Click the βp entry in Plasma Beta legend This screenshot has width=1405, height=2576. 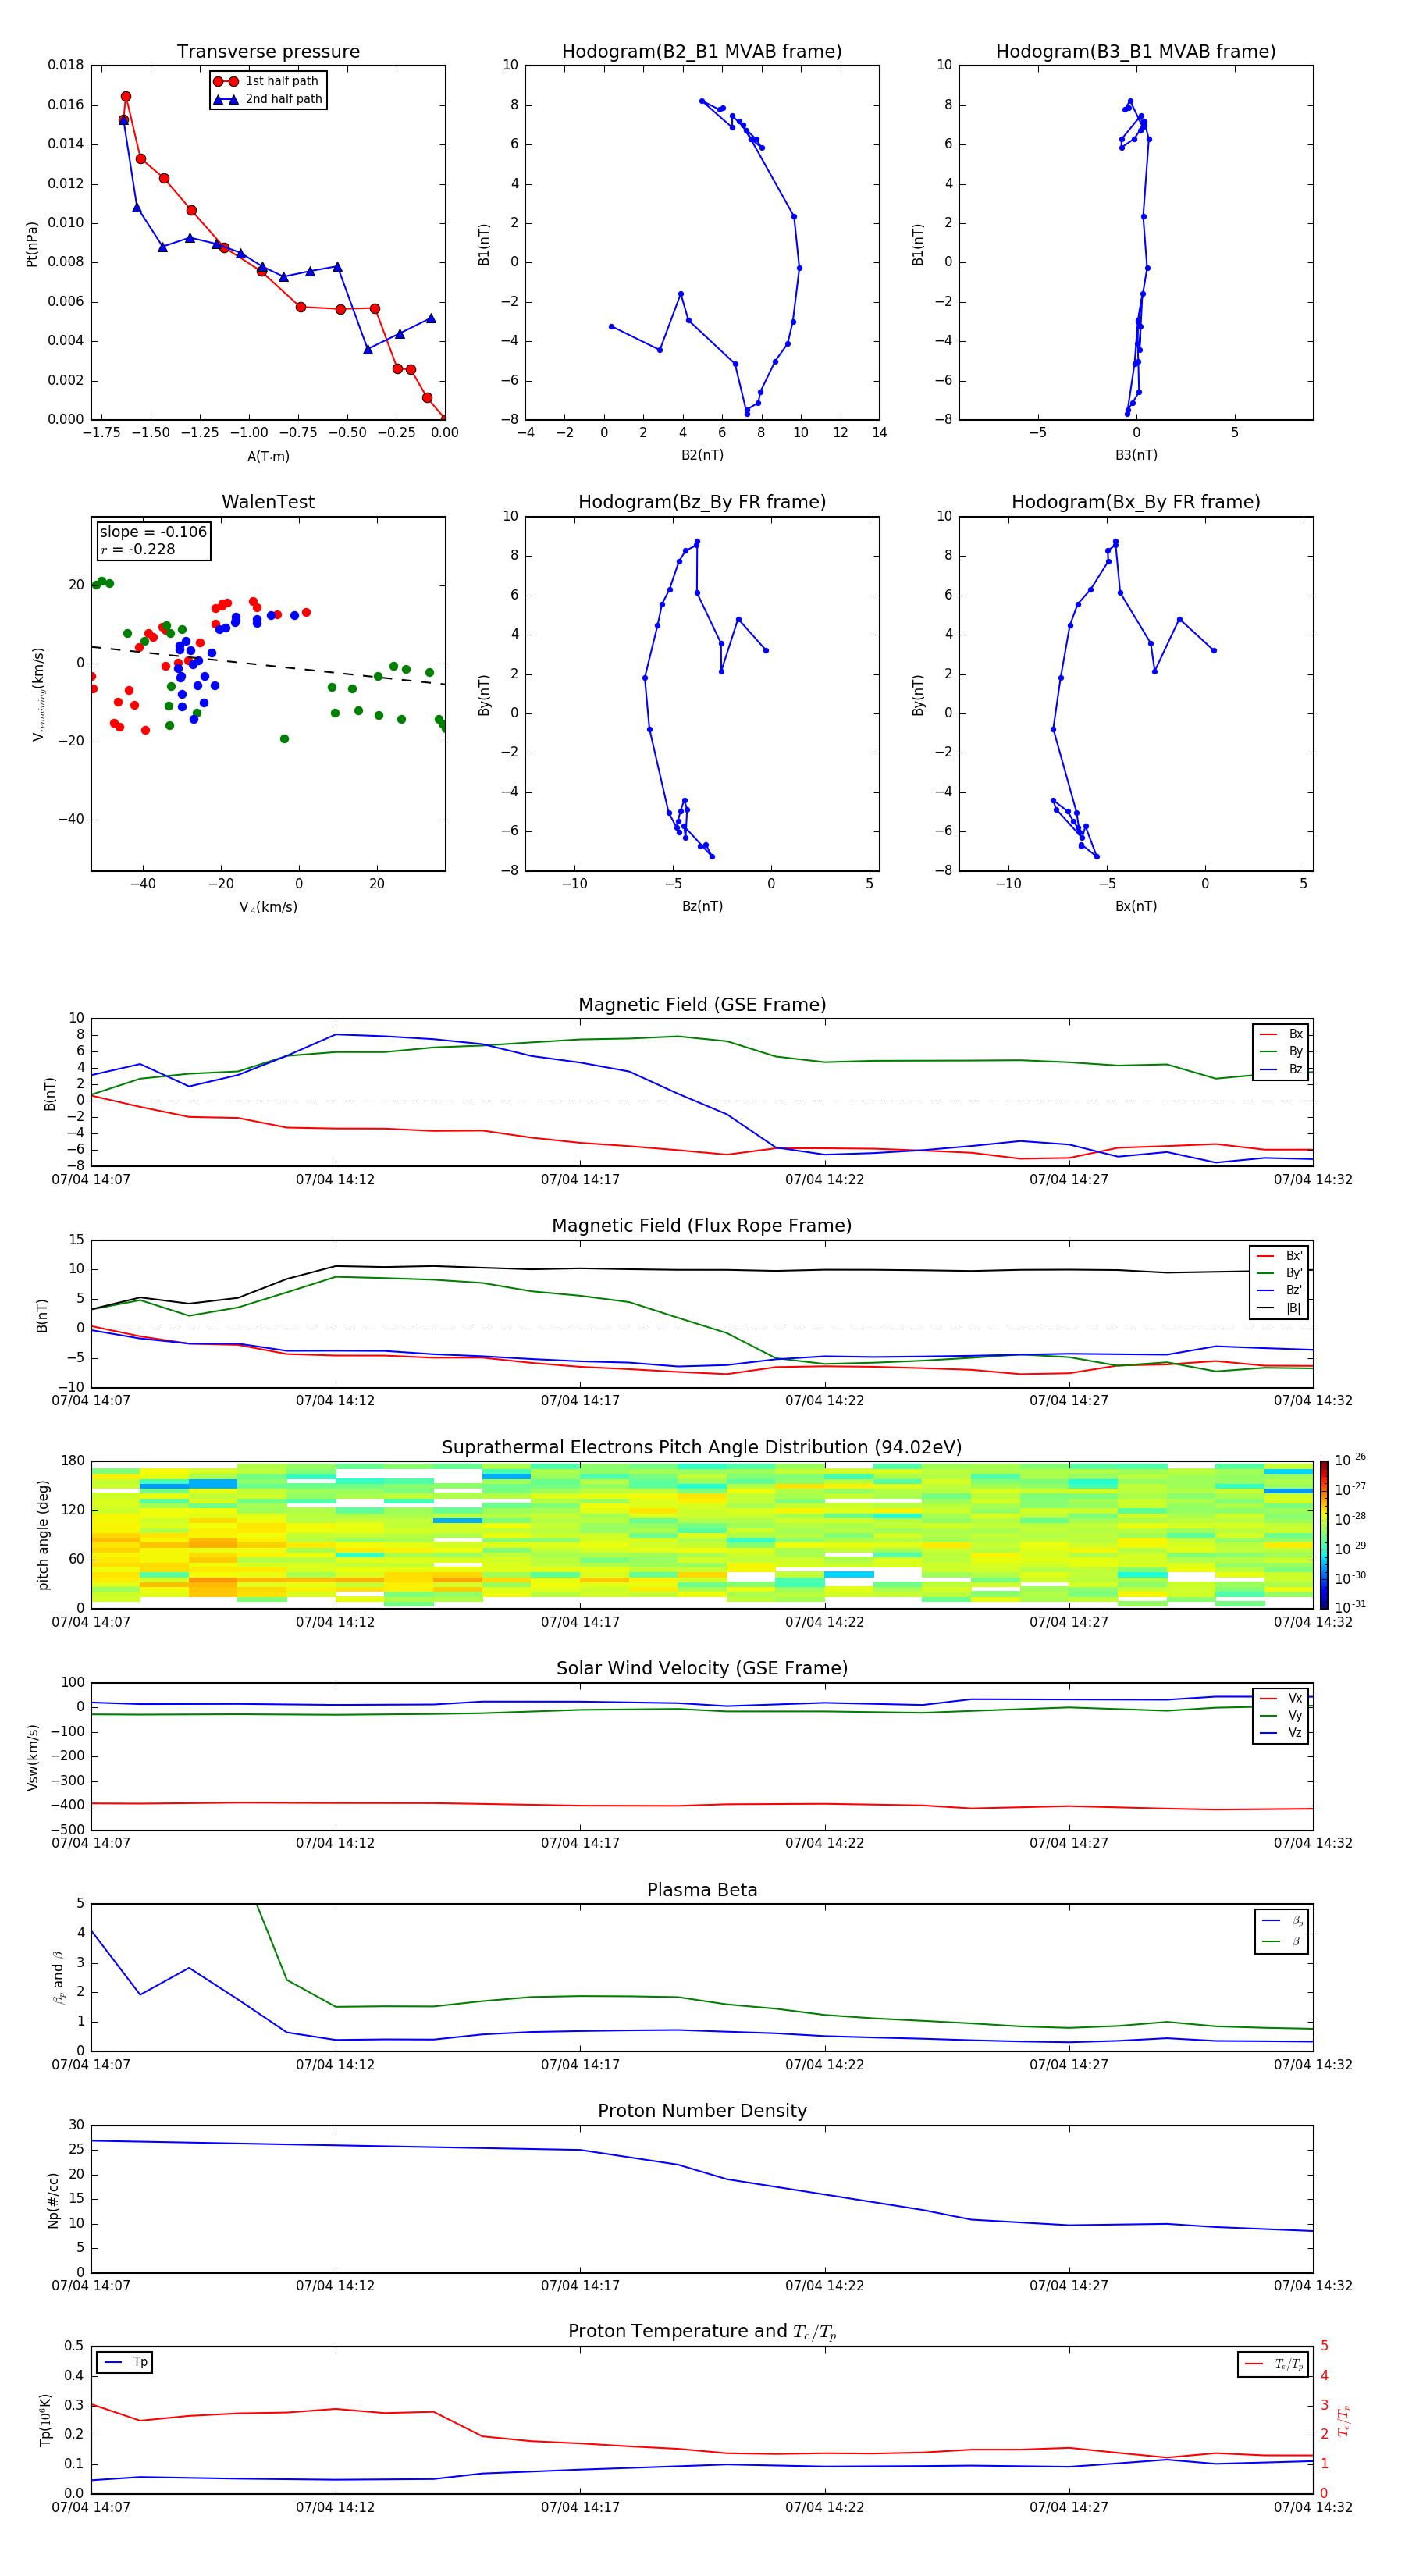1282,1921
